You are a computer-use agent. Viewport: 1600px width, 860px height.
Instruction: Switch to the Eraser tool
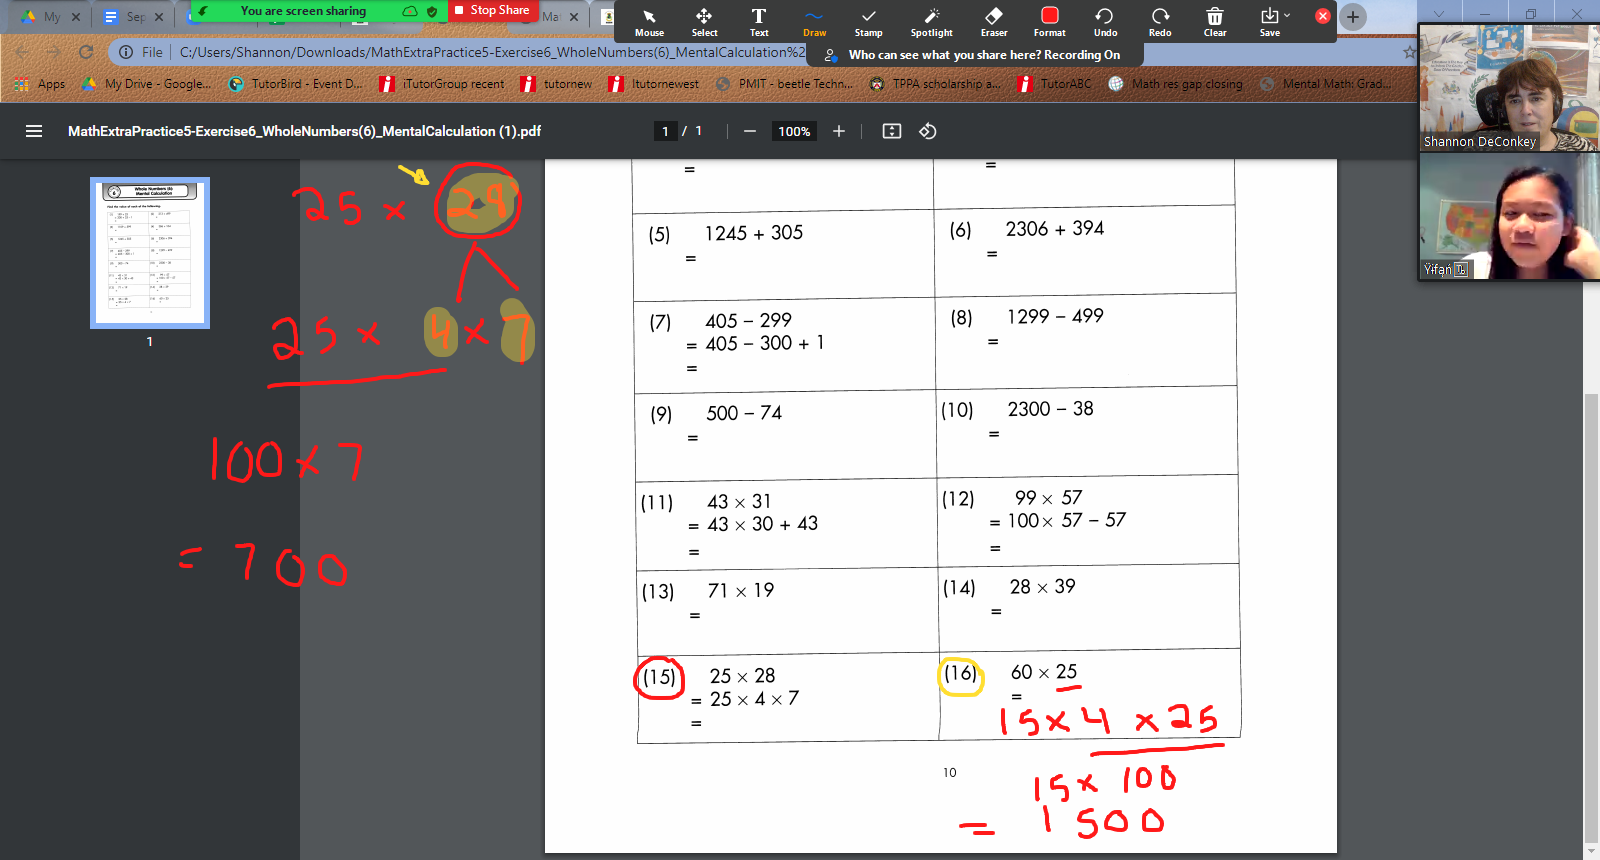(x=994, y=21)
